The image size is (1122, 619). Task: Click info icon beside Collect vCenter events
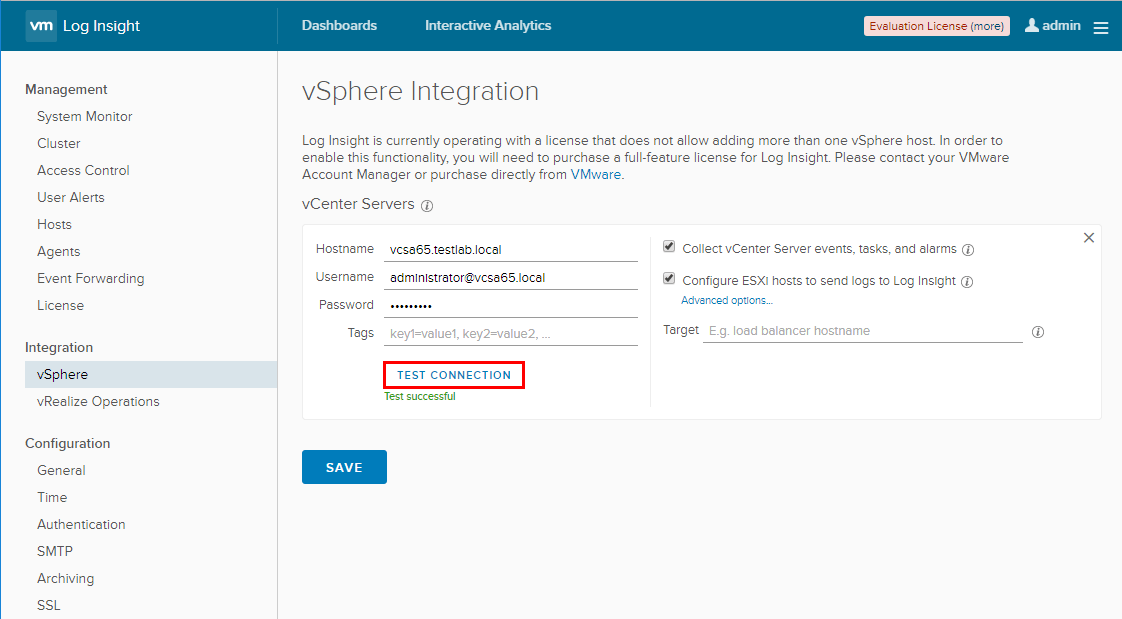click(968, 250)
